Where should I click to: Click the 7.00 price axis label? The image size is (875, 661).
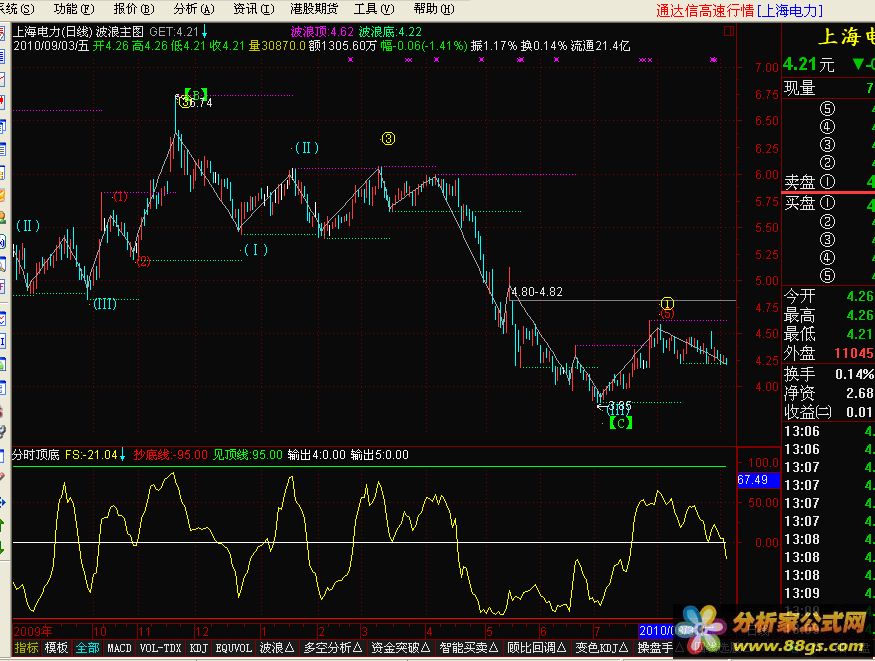767,67
